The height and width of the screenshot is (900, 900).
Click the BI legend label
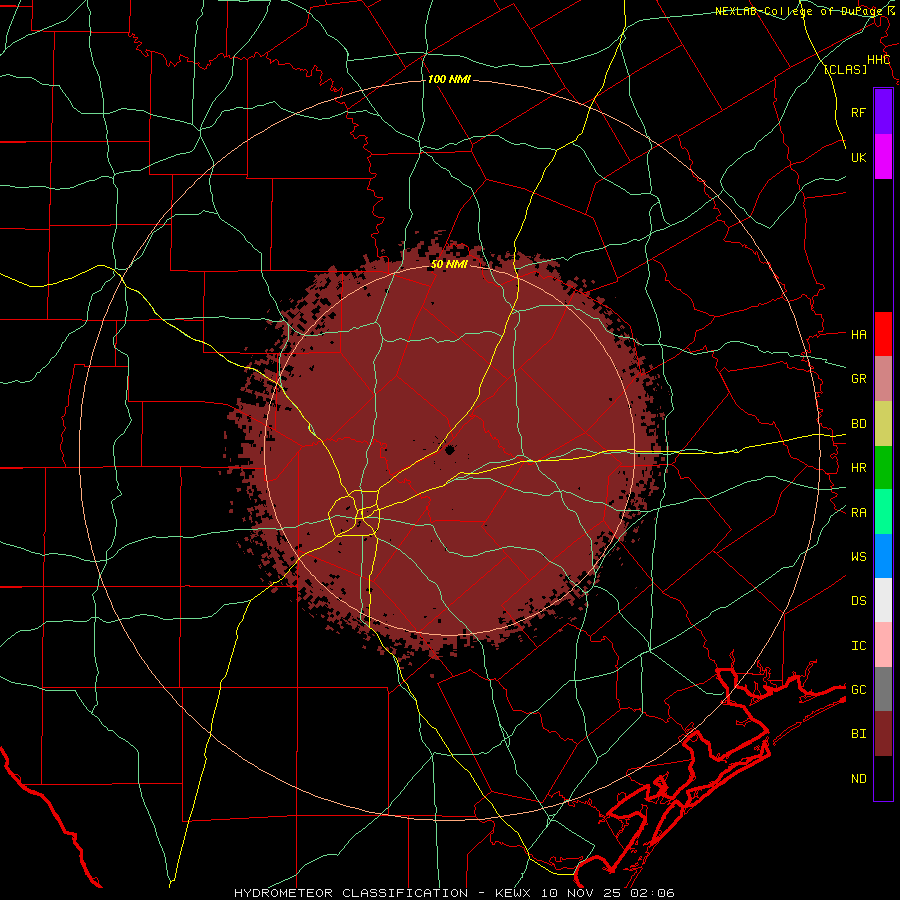point(858,734)
